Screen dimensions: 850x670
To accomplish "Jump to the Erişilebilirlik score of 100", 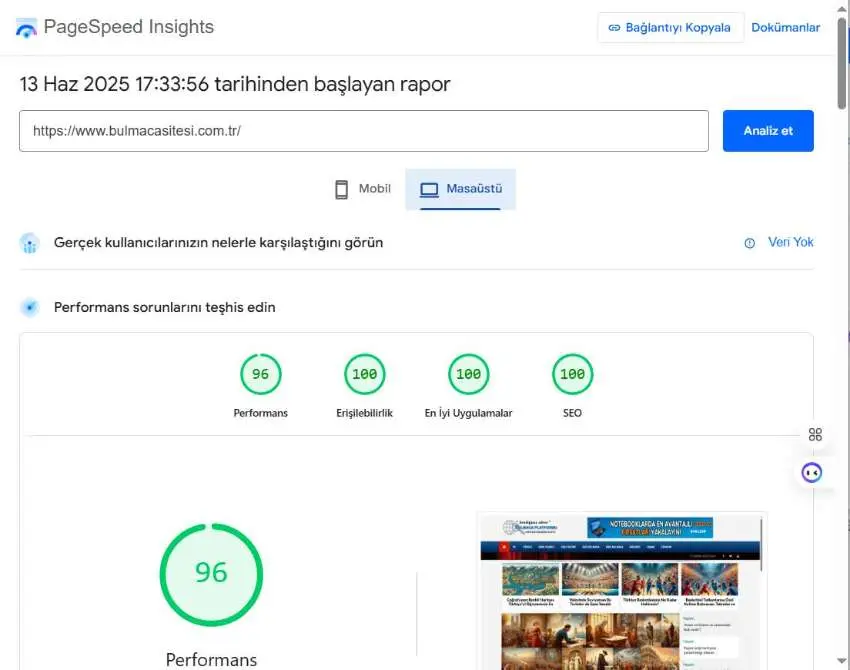I will (x=364, y=373).
